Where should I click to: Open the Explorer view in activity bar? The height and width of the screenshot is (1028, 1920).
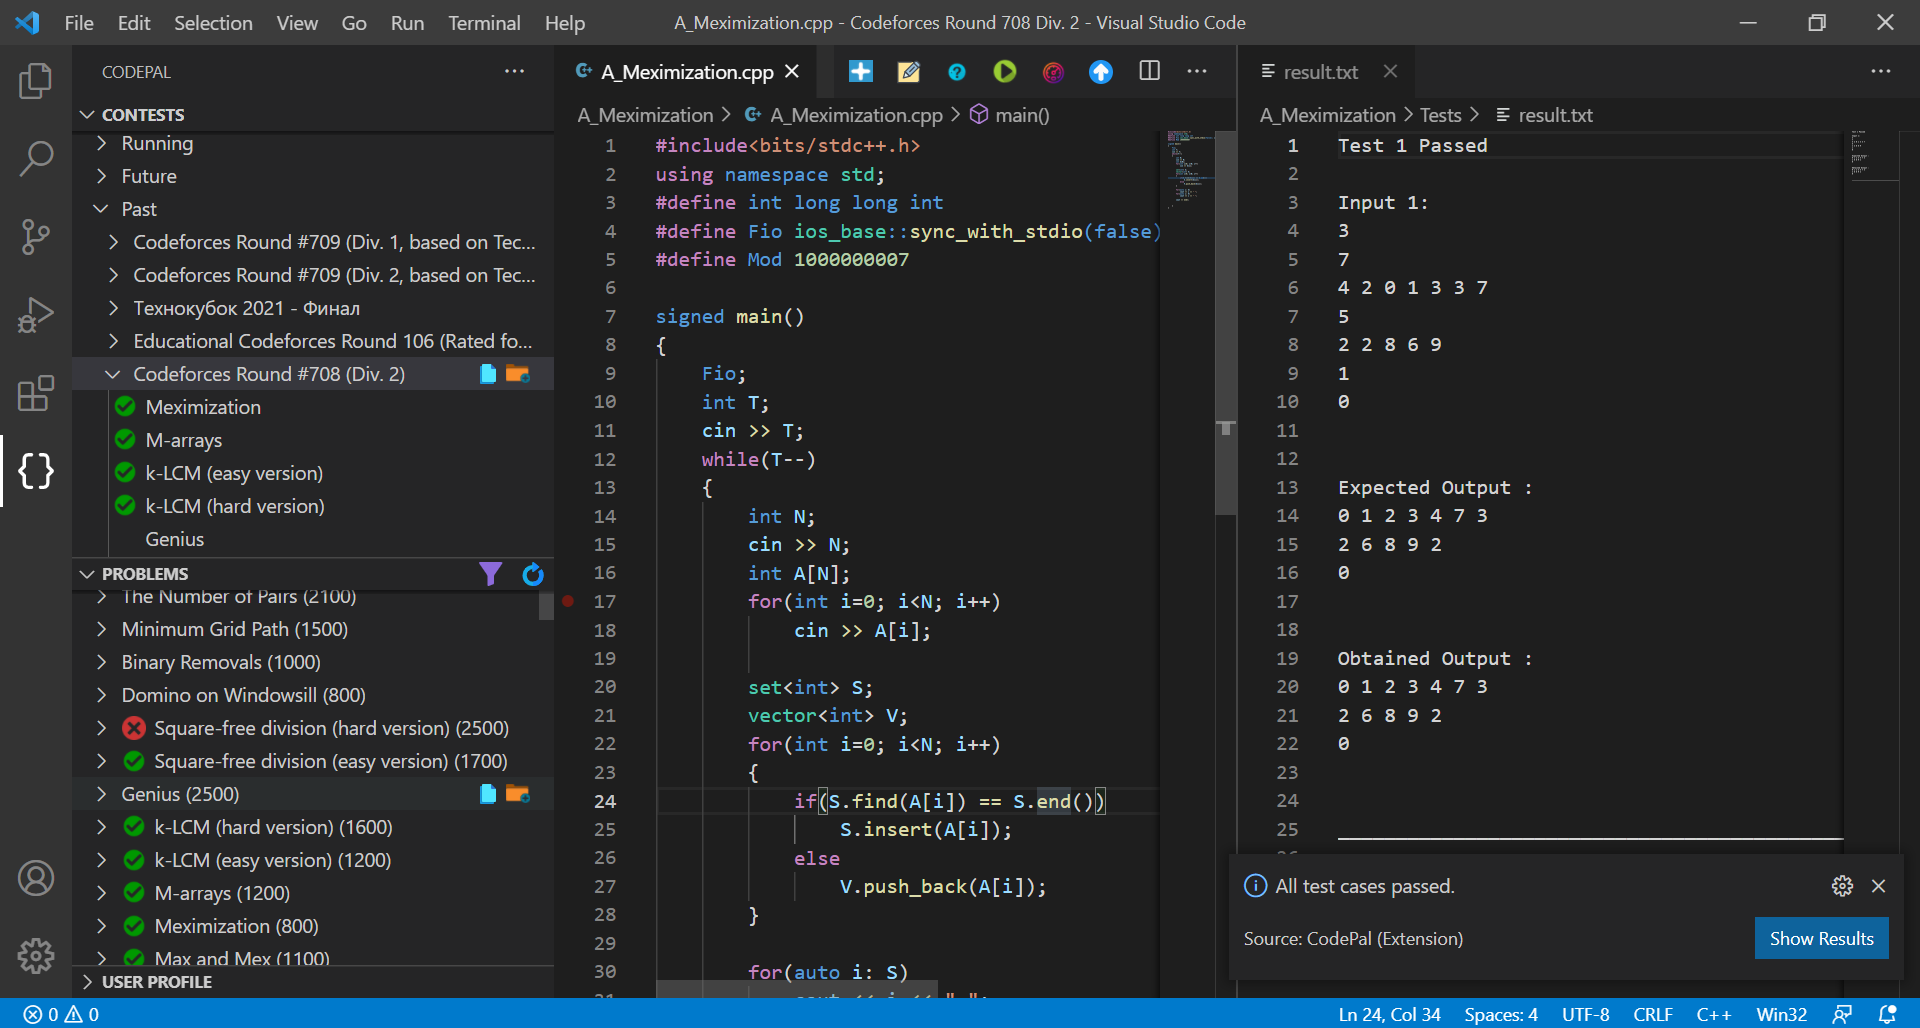[x=36, y=81]
